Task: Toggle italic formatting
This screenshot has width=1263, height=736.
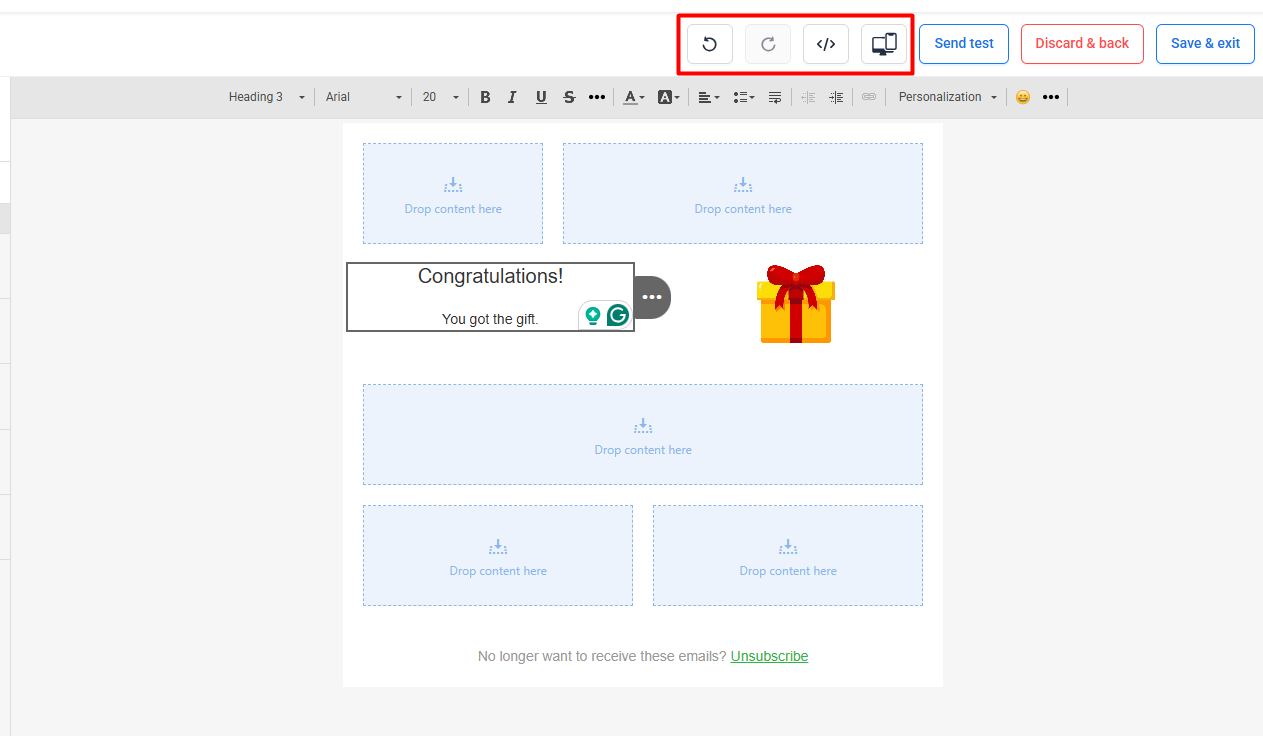Action: (512, 97)
